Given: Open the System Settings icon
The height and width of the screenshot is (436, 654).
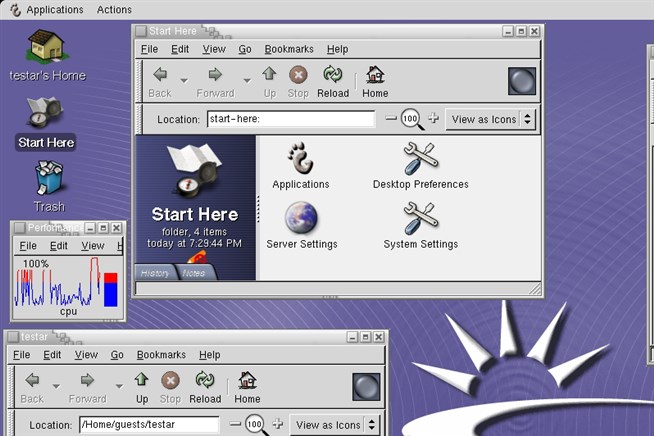Looking at the screenshot, I should (x=420, y=217).
